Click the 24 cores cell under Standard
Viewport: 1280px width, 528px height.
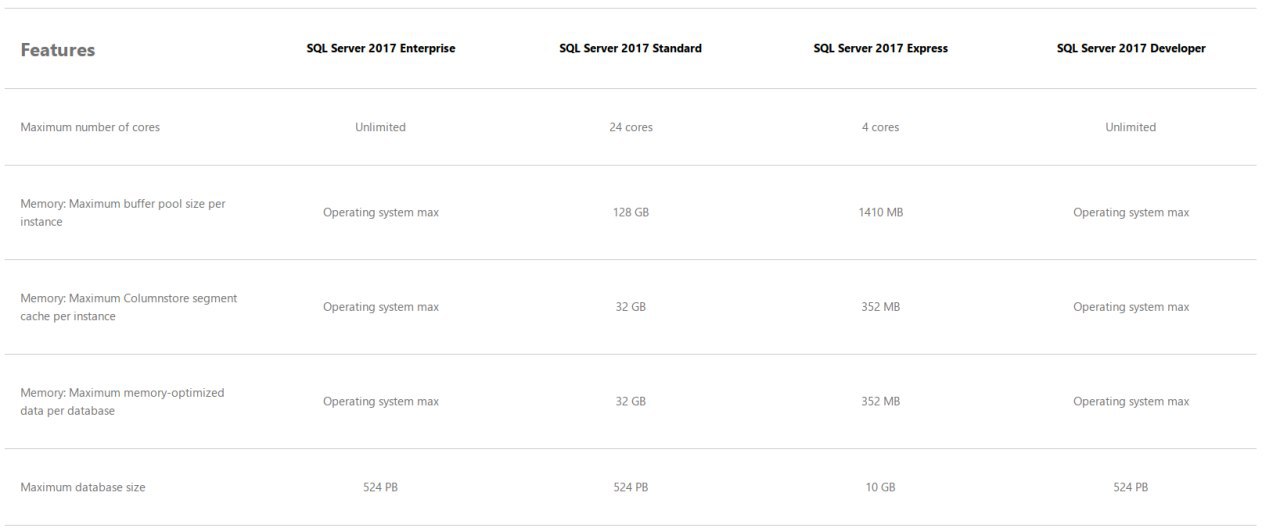pyautogui.click(x=631, y=127)
